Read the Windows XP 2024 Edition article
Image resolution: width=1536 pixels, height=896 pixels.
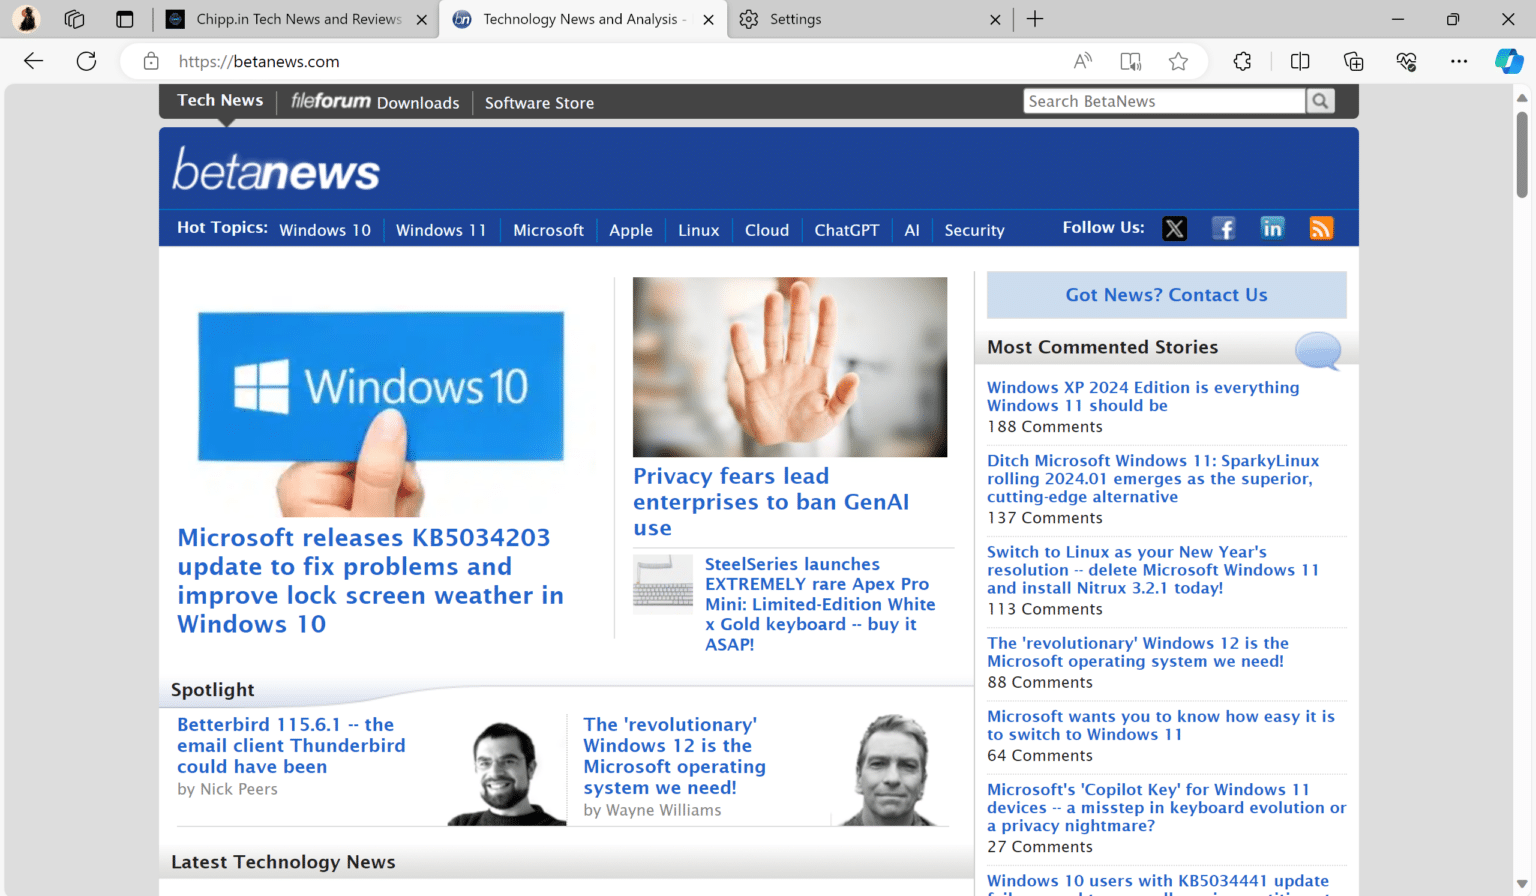pos(1143,396)
